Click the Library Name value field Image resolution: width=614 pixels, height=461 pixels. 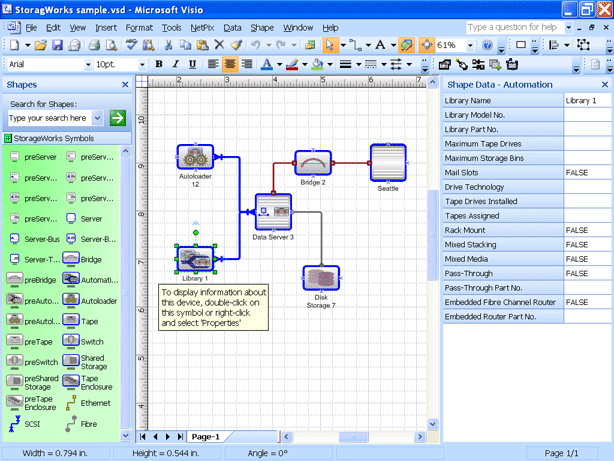(587, 101)
